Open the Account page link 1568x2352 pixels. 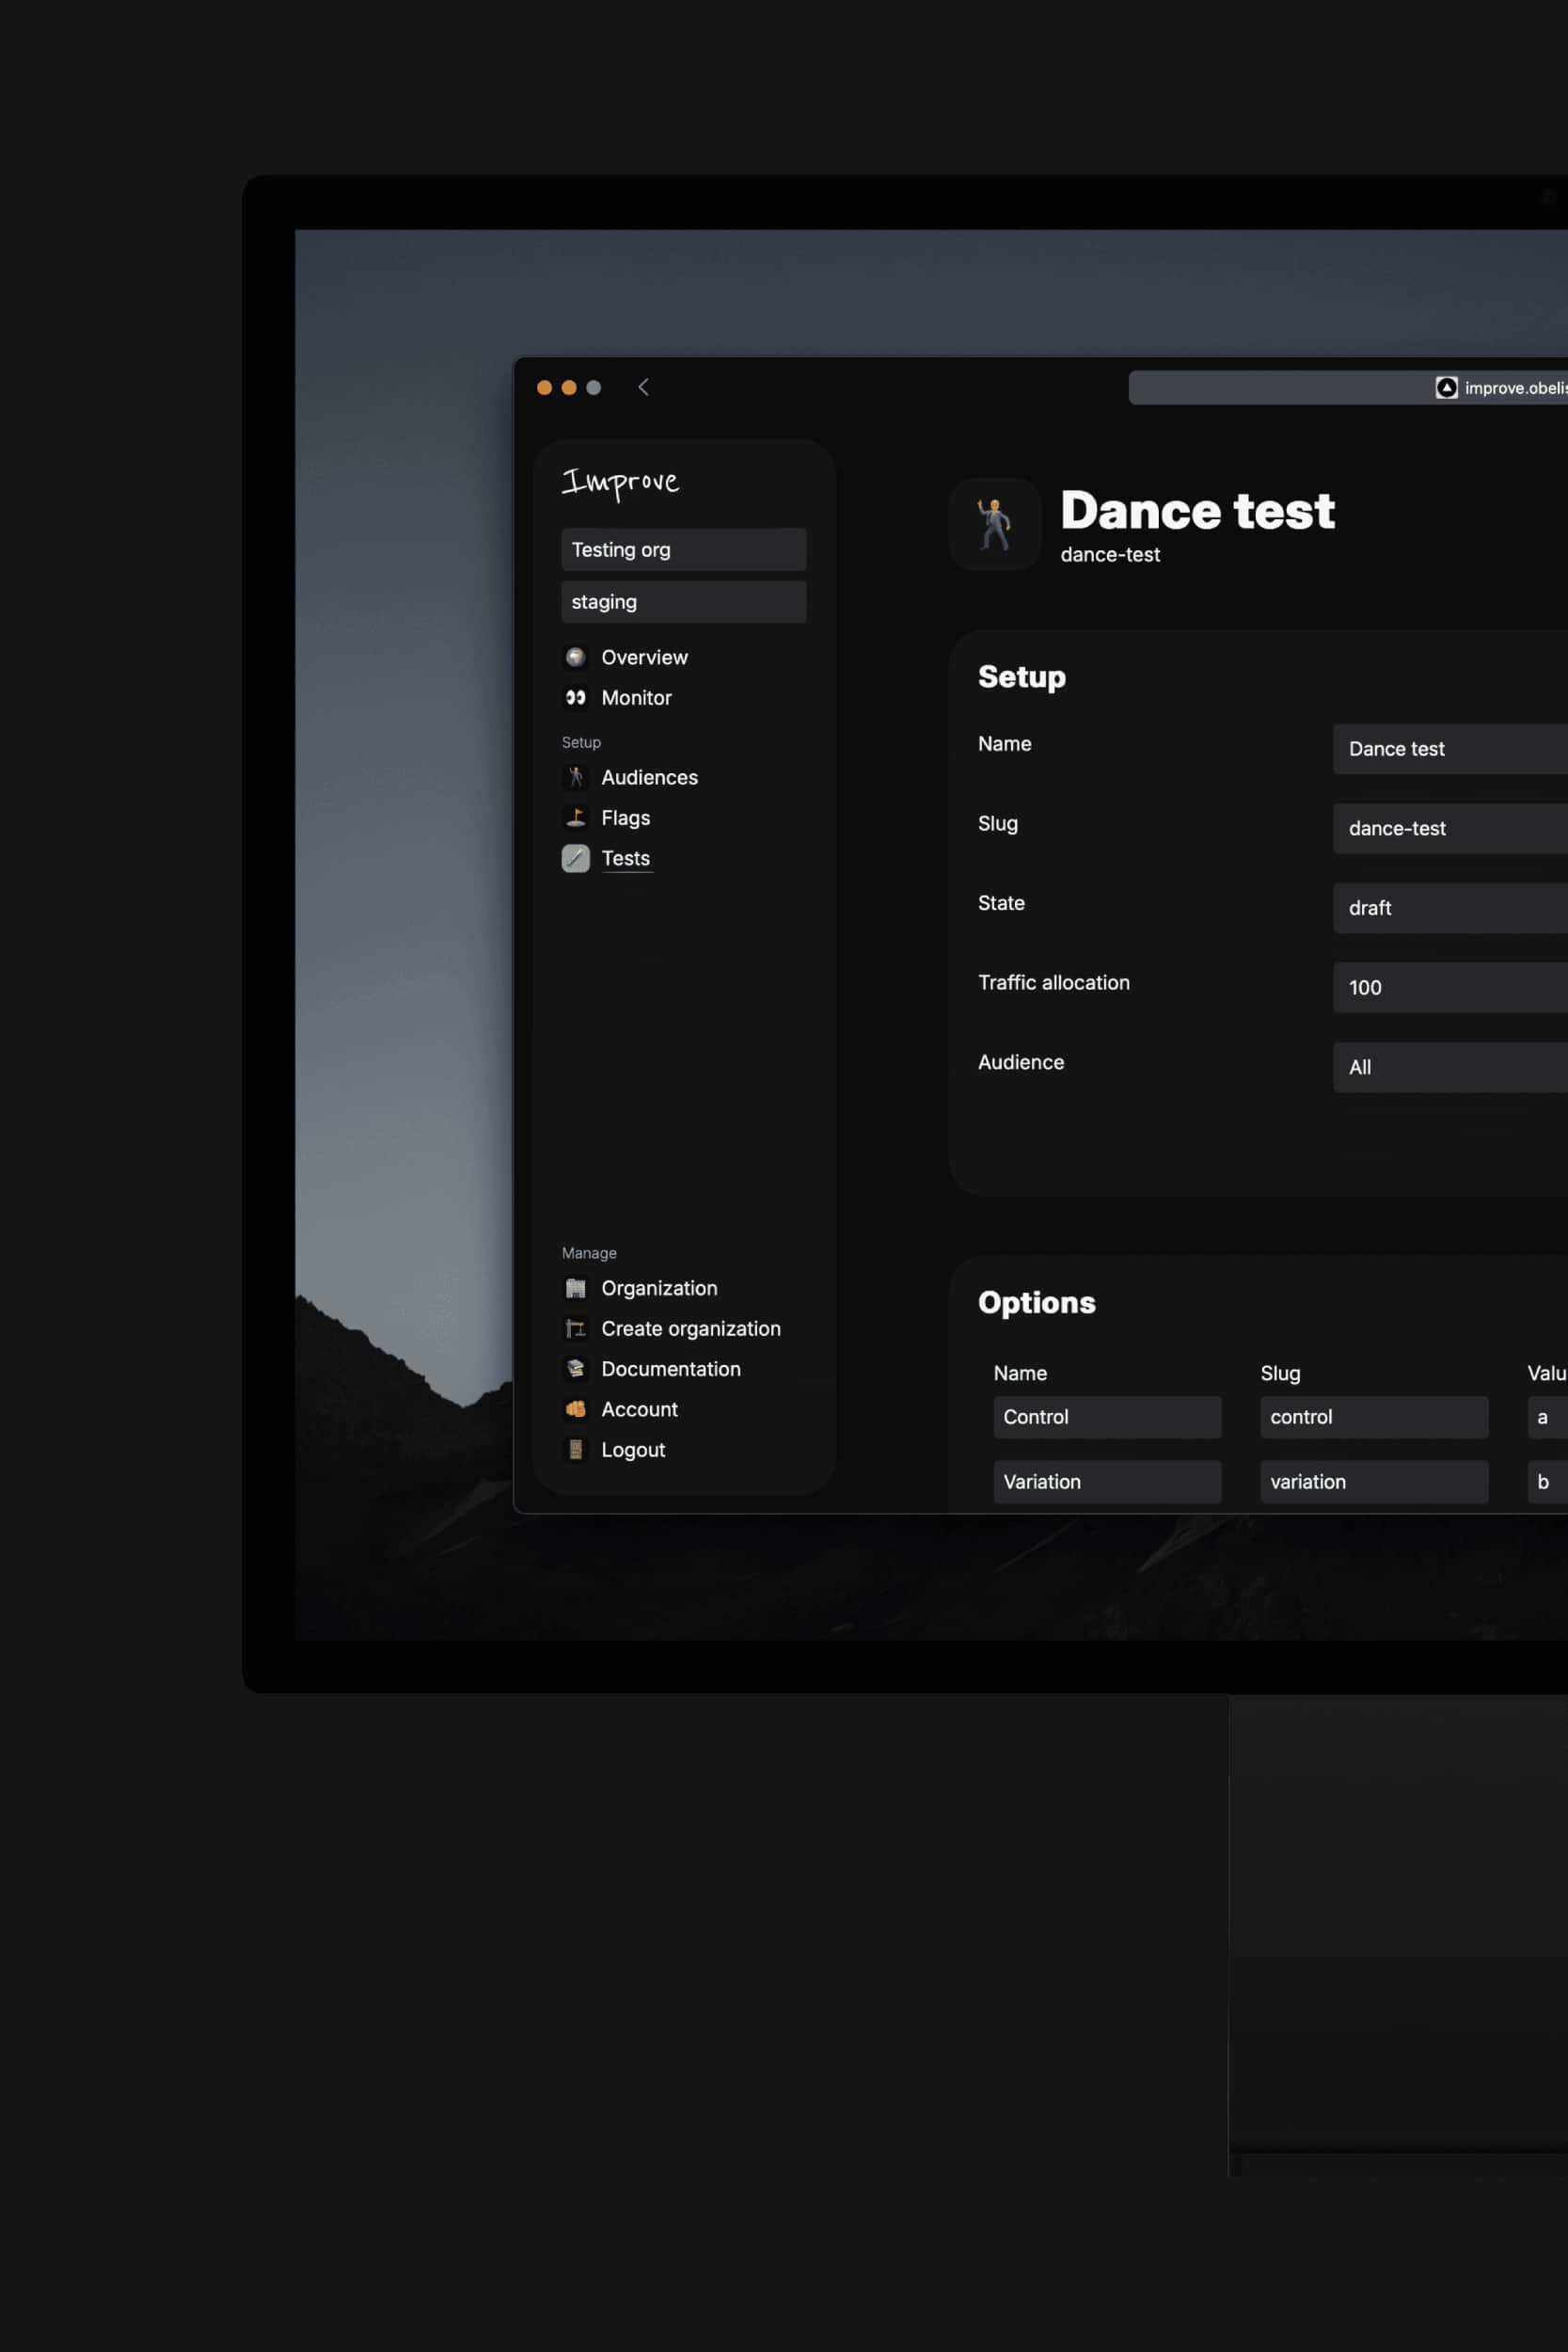[639, 1409]
